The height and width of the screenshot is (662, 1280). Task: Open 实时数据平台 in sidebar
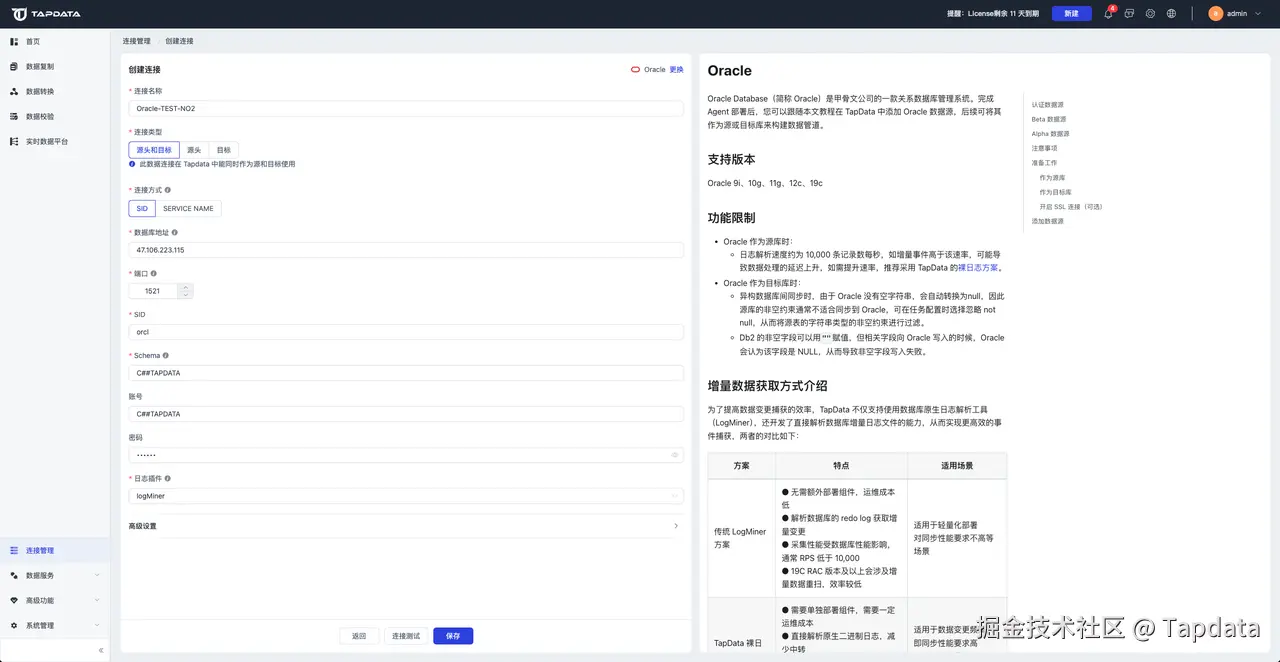(x=55, y=141)
